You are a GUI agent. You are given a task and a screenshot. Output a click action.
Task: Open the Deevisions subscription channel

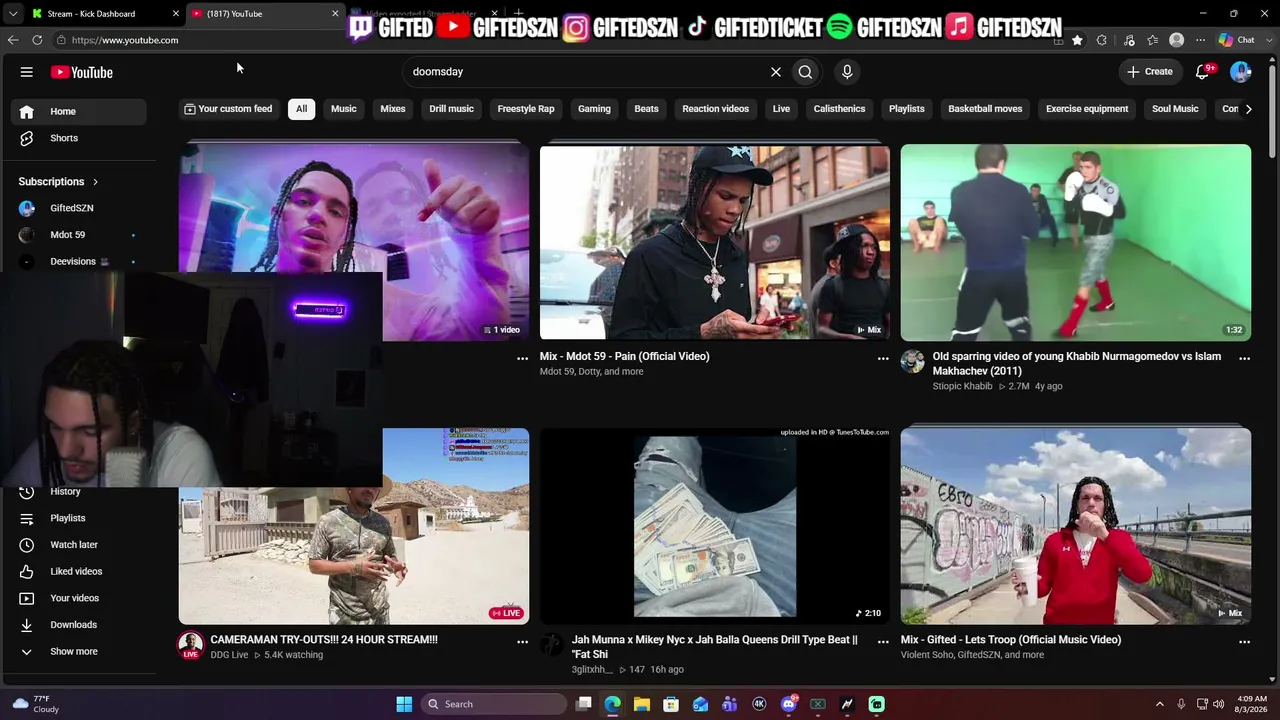click(80, 261)
